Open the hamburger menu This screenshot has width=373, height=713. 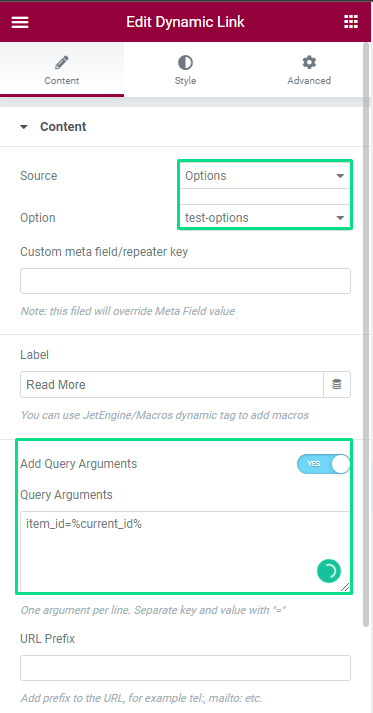point(20,22)
